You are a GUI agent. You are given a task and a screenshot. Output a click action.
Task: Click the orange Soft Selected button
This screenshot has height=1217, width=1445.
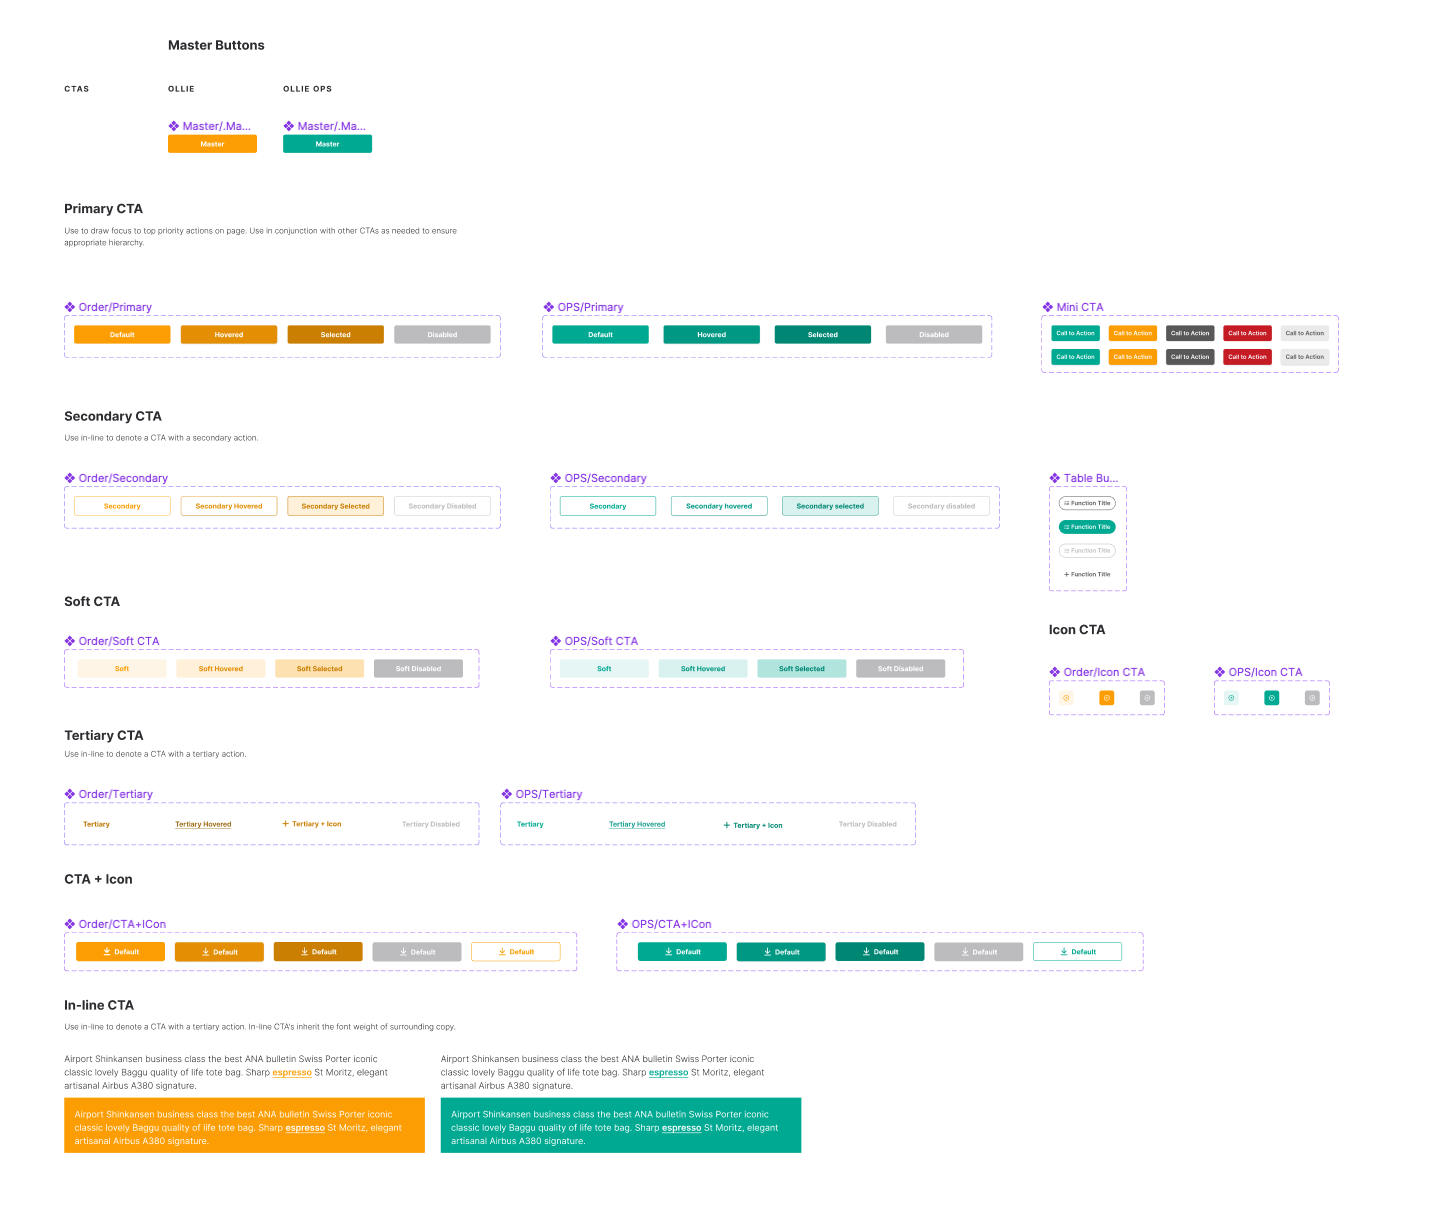pyautogui.click(x=320, y=669)
